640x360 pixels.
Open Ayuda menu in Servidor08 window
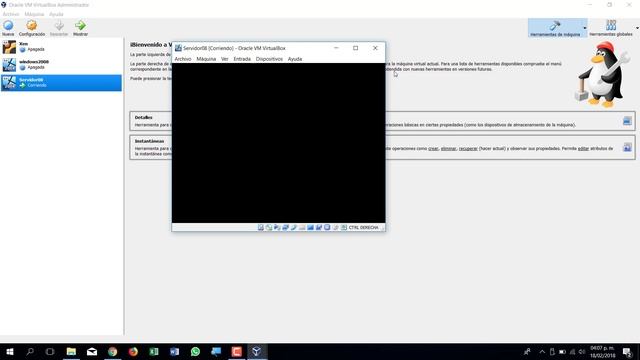[295, 59]
